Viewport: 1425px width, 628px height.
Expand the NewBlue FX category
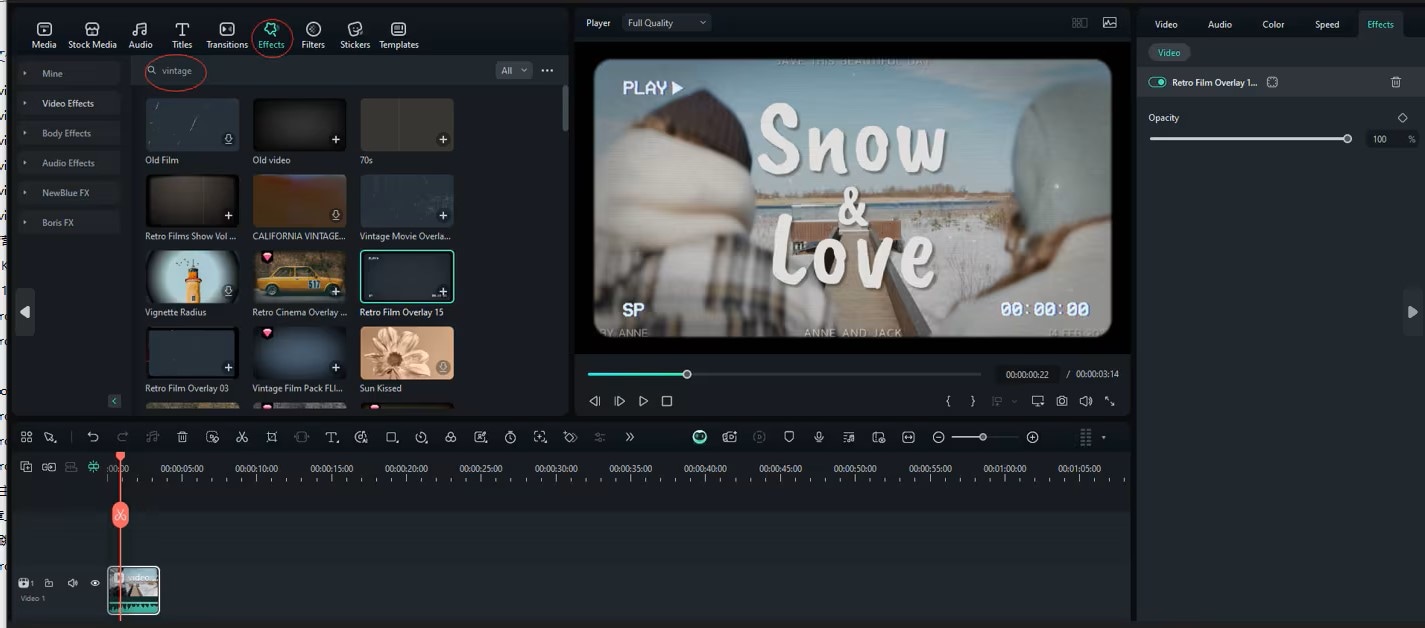[x=68, y=193]
